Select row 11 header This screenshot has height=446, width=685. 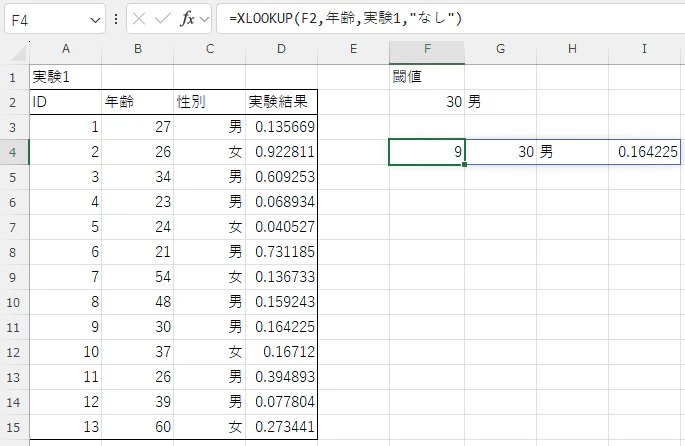click(x=13, y=327)
